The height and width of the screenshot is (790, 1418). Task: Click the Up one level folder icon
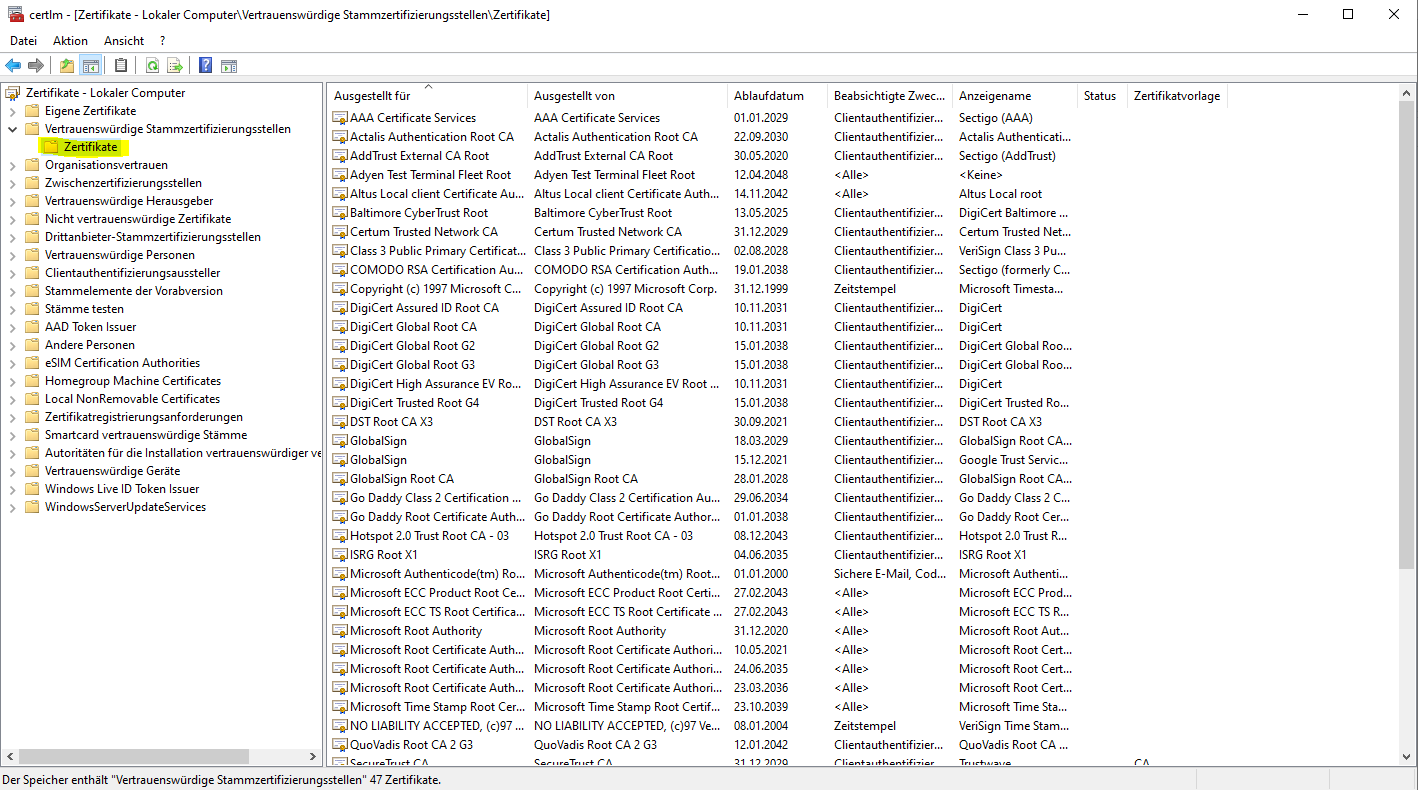pos(67,66)
